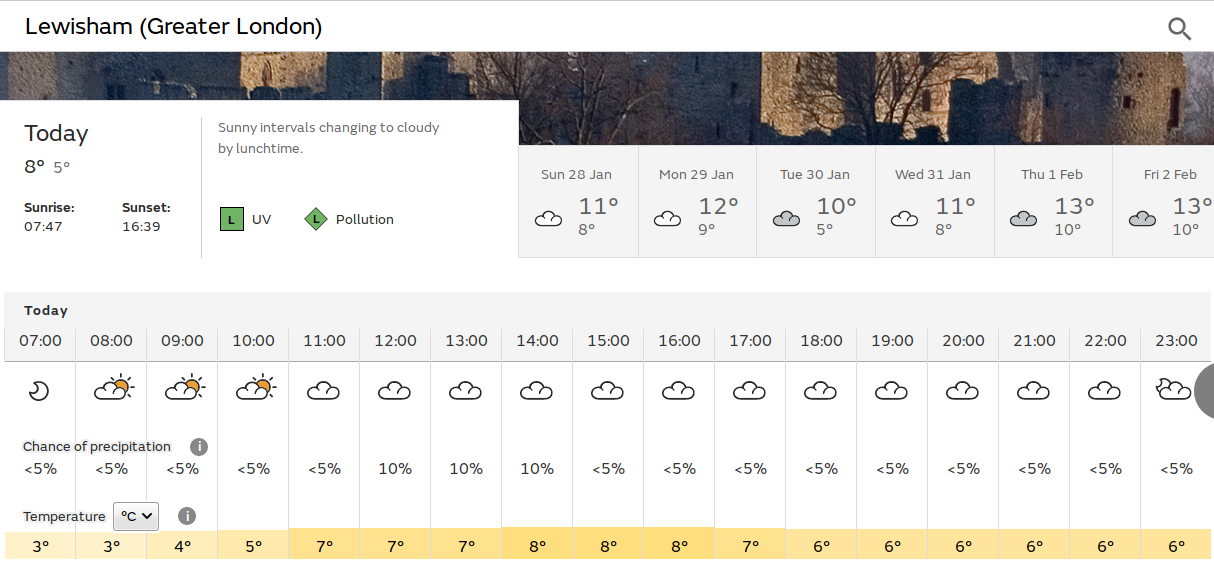This screenshot has height=563, width=1214.
Task: Open the temperature info icon
Action: click(187, 516)
